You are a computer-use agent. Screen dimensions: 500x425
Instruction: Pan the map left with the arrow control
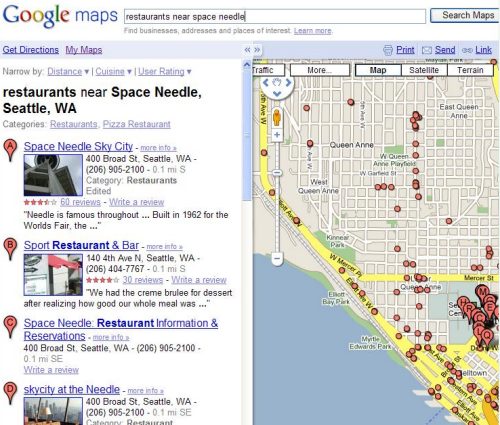[x=266, y=83]
